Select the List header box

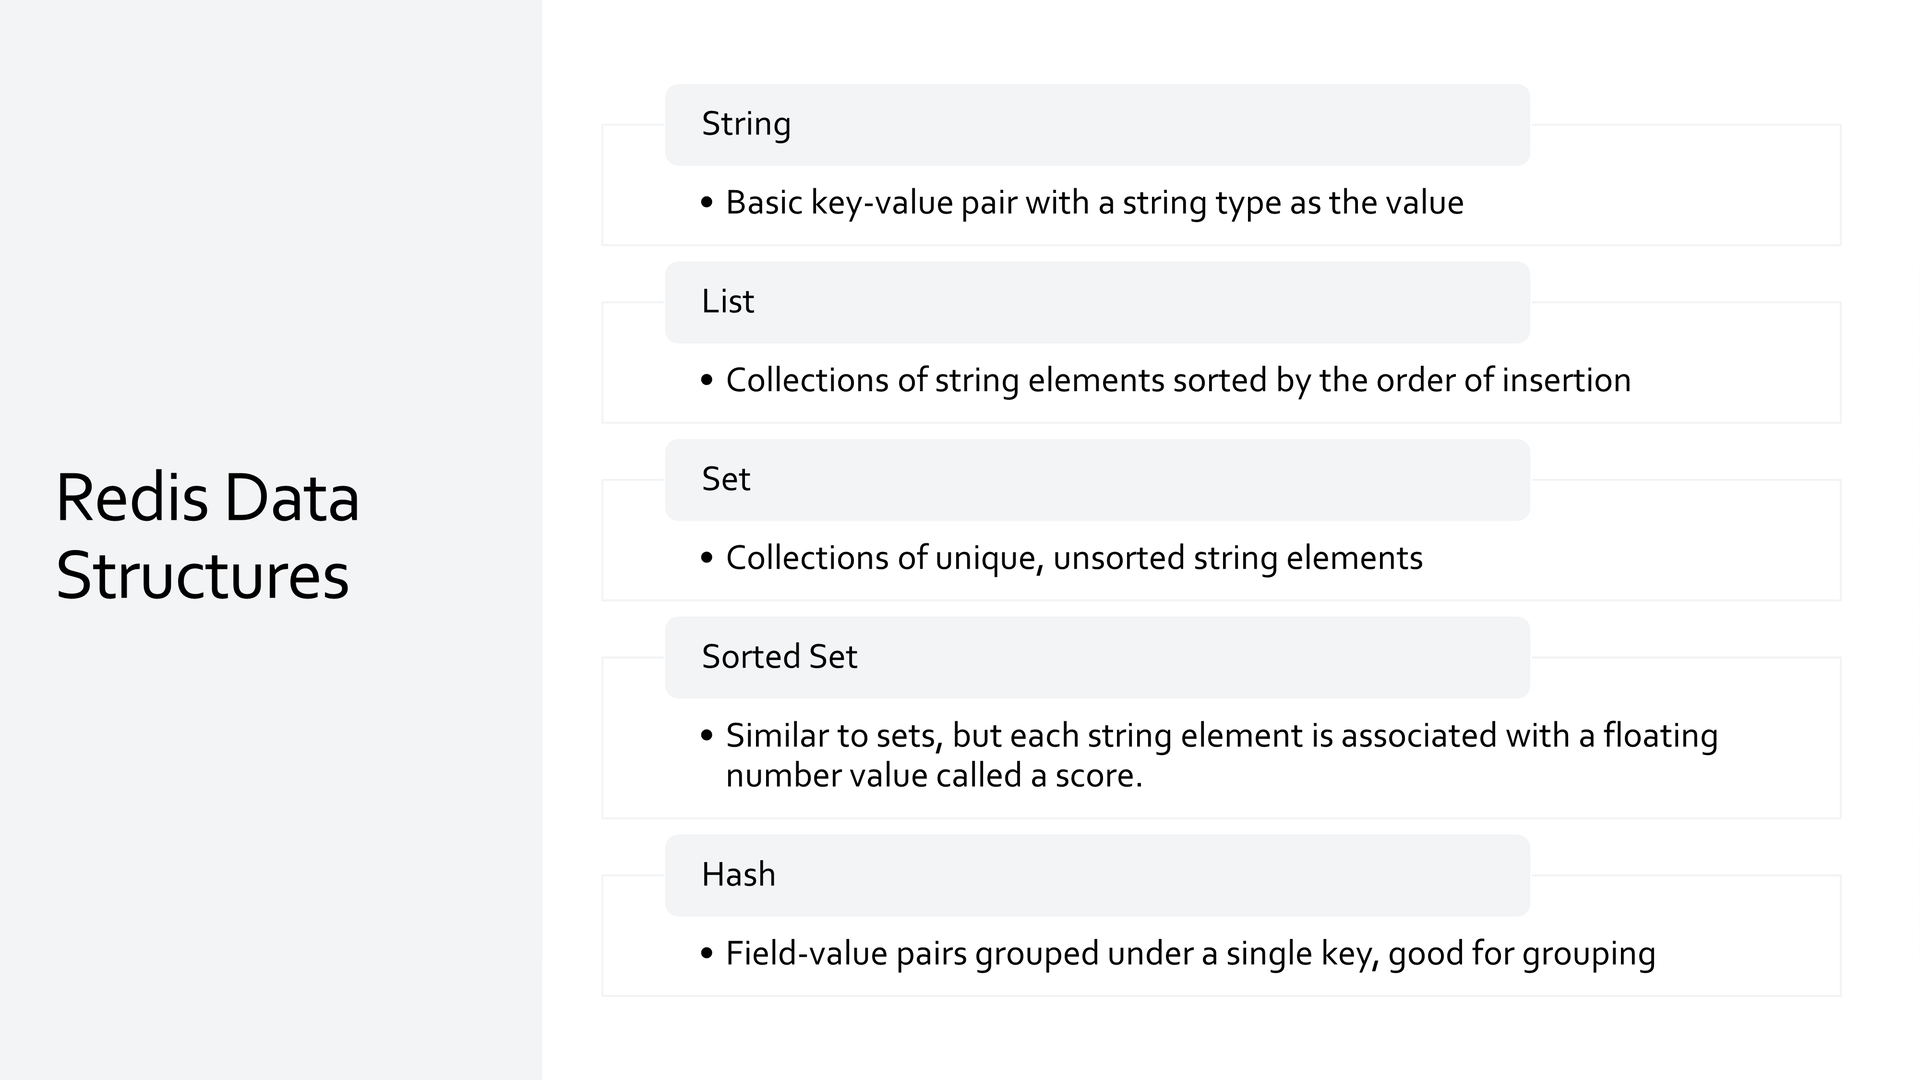point(1097,302)
